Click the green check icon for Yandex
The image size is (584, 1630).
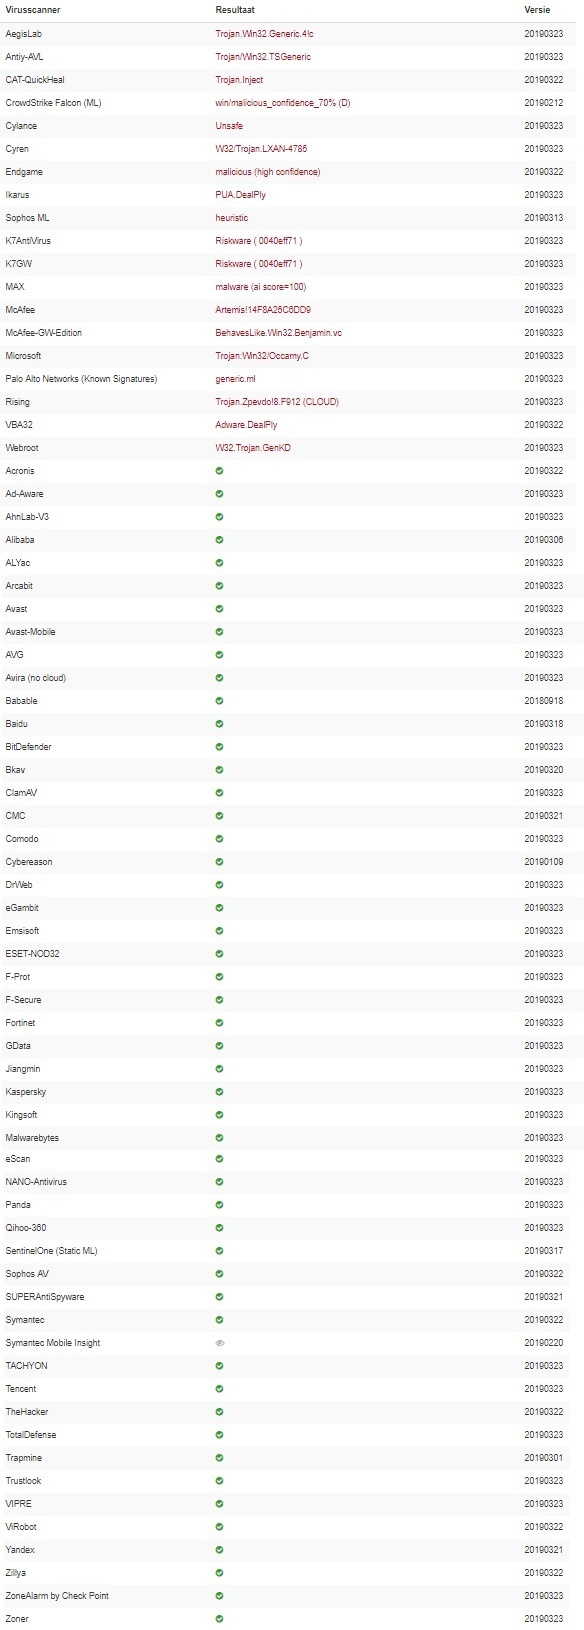(x=219, y=1549)
